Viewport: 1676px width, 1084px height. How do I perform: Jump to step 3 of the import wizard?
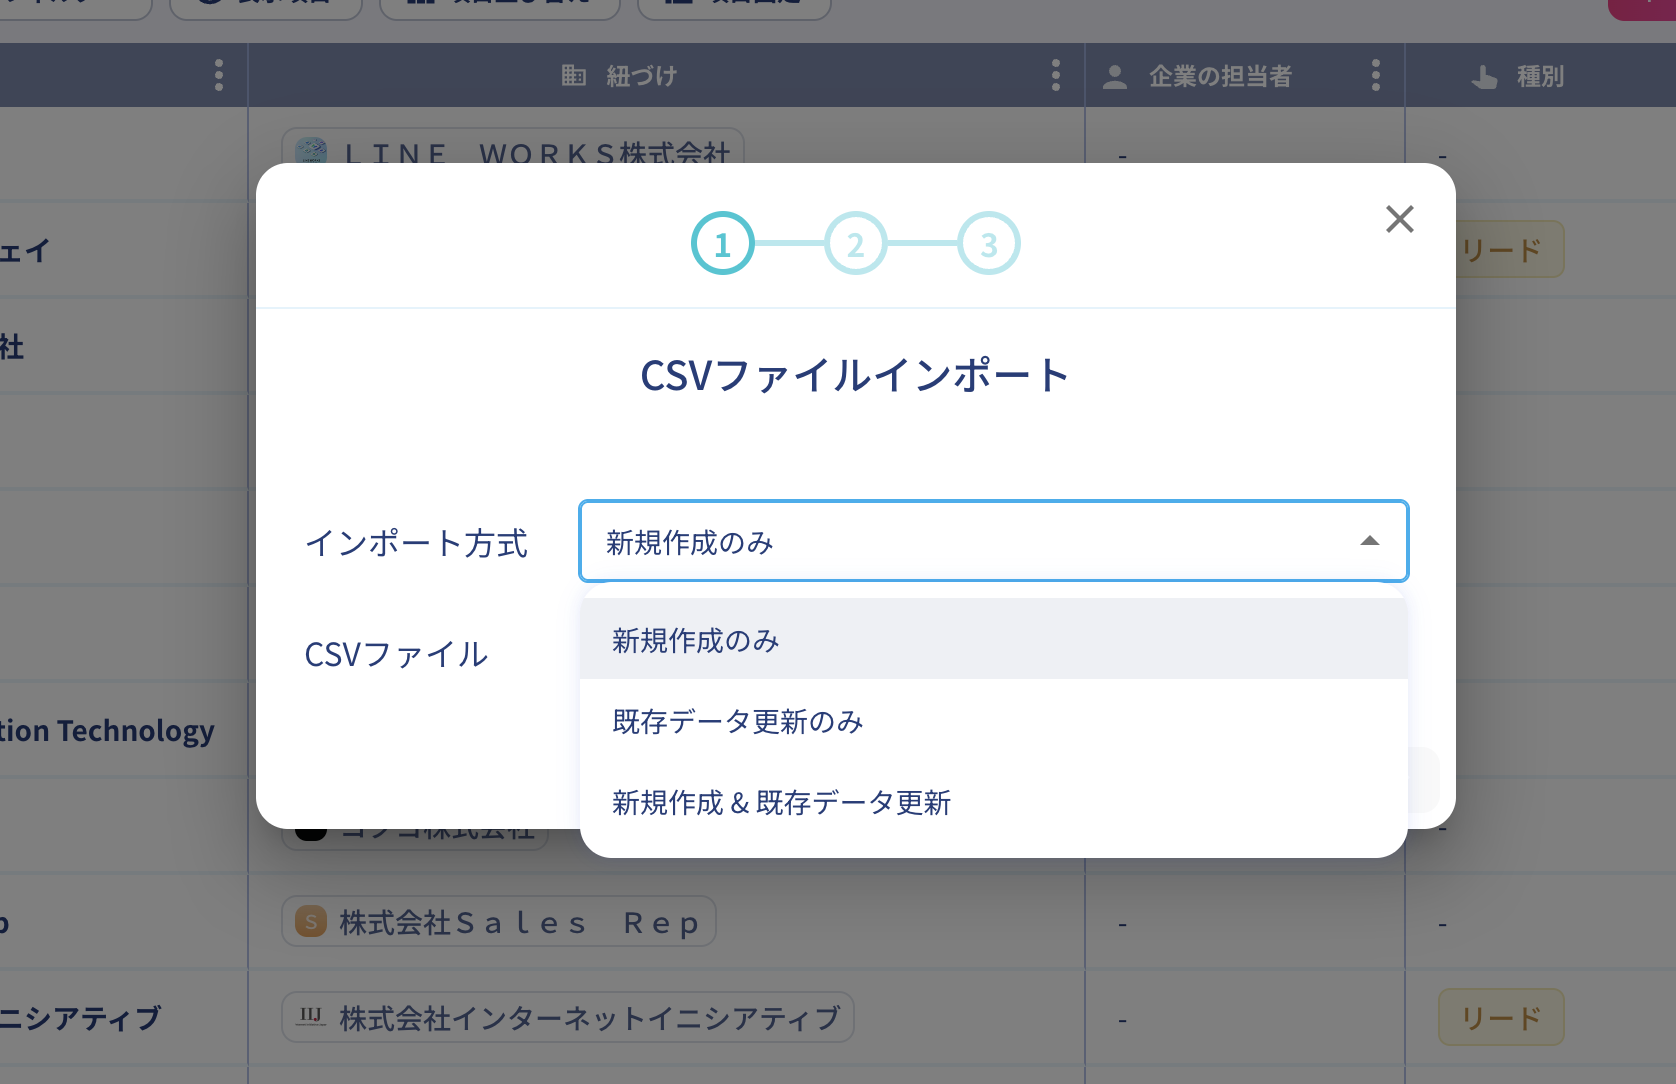988,243
